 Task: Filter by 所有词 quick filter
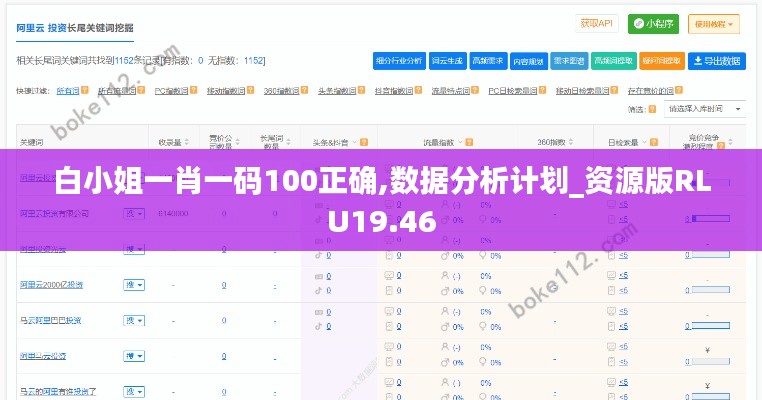[68, 90]
